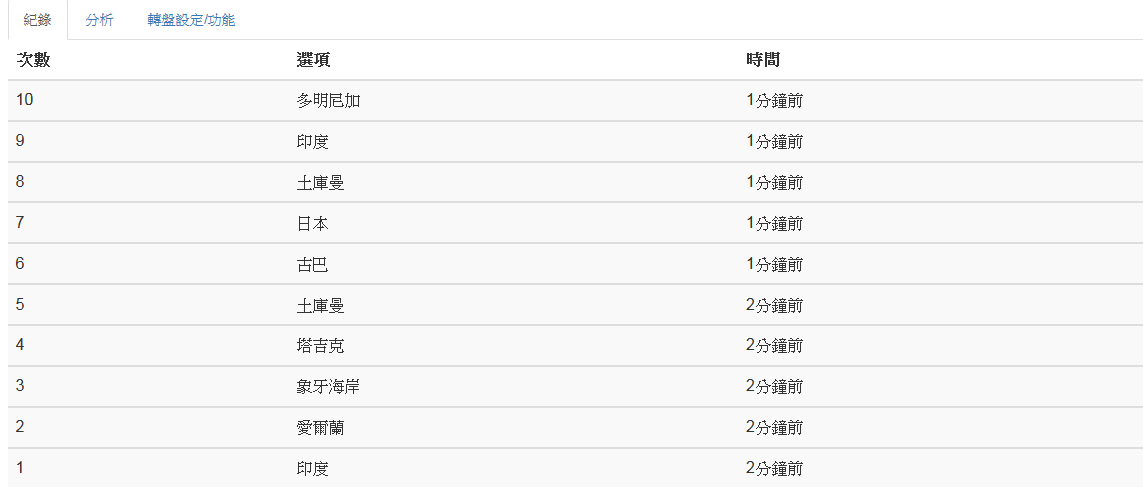Open the 分析 tab
The width and height of the screenshot is (1143, 493).
coord(99,20)
